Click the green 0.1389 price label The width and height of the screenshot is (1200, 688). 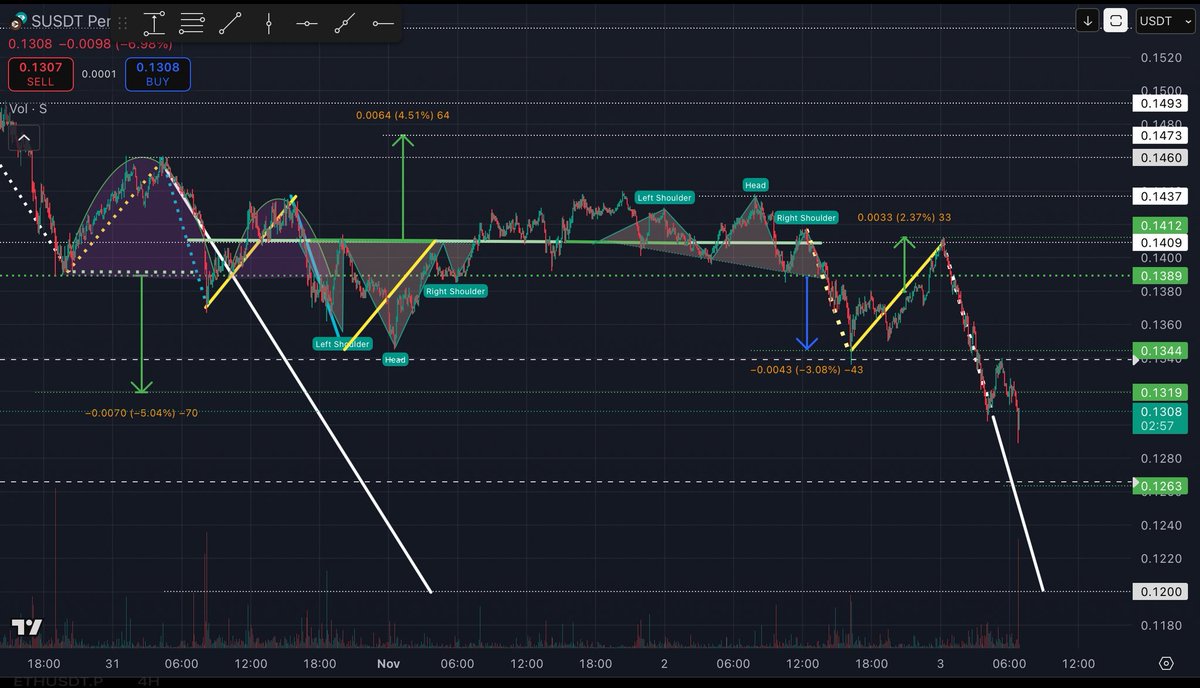(1160, 275)
